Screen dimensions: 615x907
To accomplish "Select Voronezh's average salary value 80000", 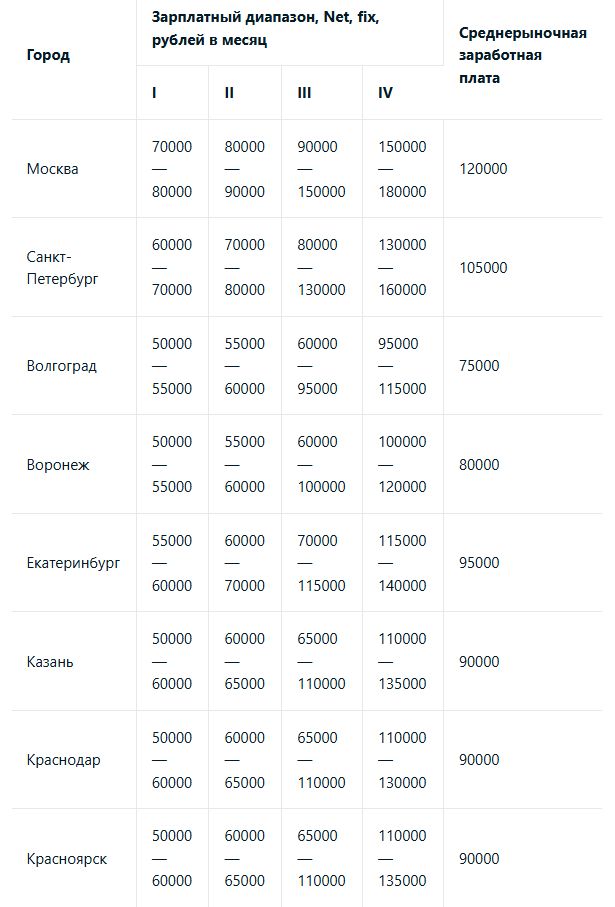I will (479, 465).
